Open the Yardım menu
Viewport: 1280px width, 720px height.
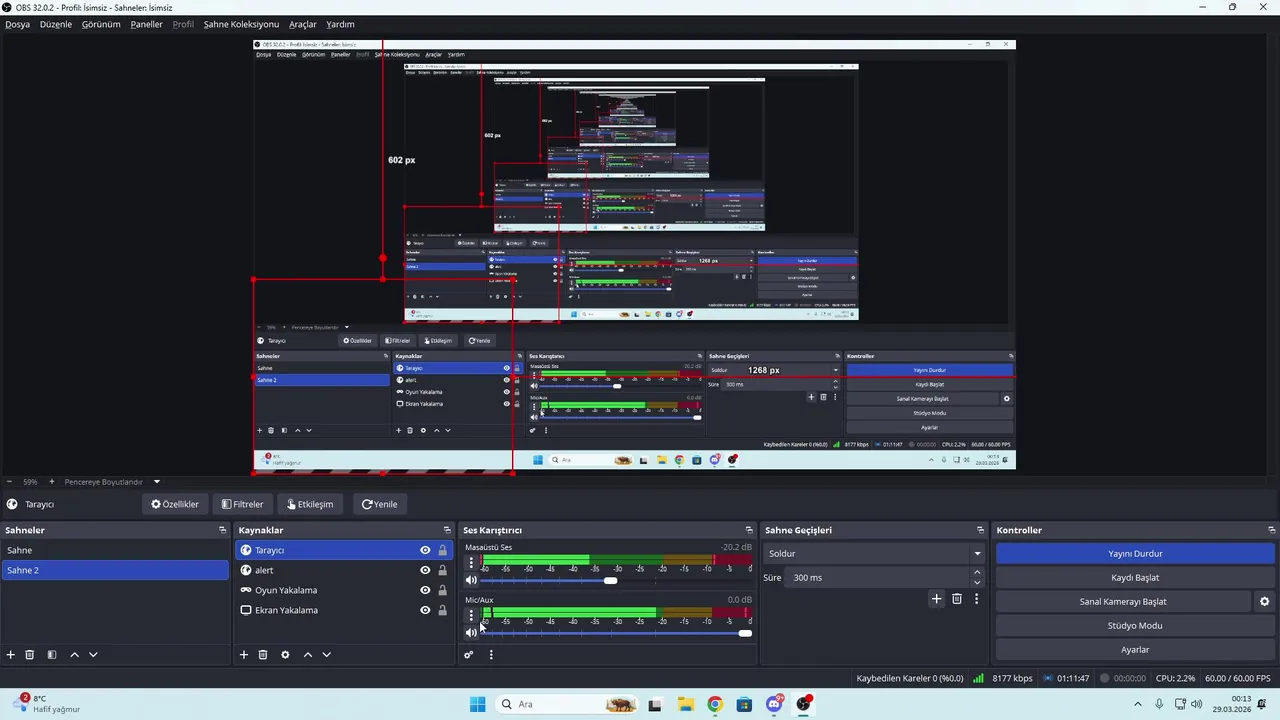(x=340, y=24)
